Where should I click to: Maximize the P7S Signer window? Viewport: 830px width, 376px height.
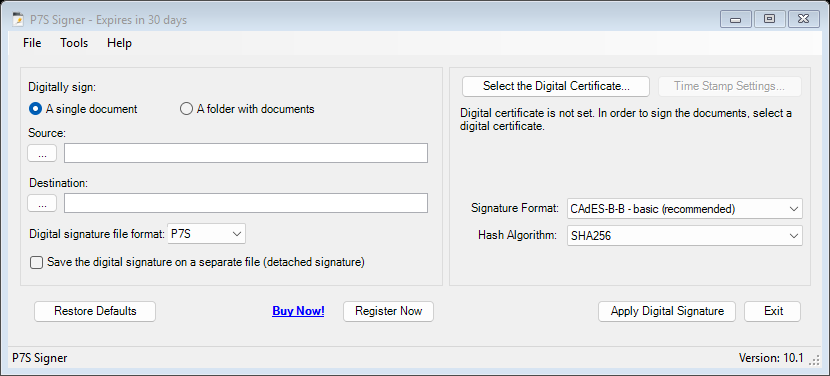pos(769,20)
